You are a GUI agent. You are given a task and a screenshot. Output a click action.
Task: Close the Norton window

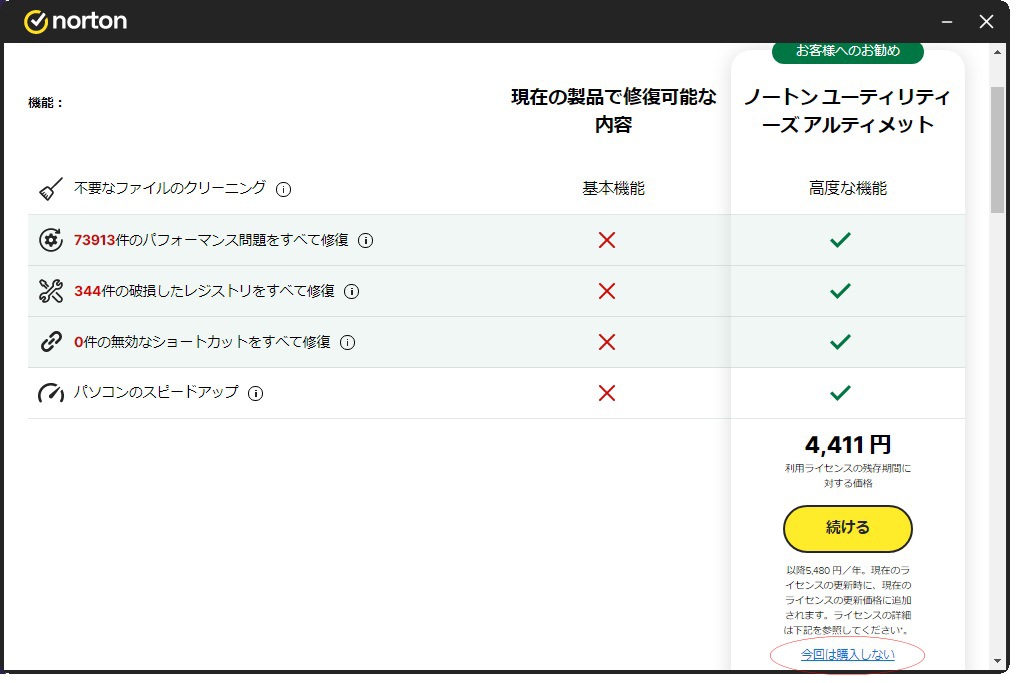click(x=987, y=21)
